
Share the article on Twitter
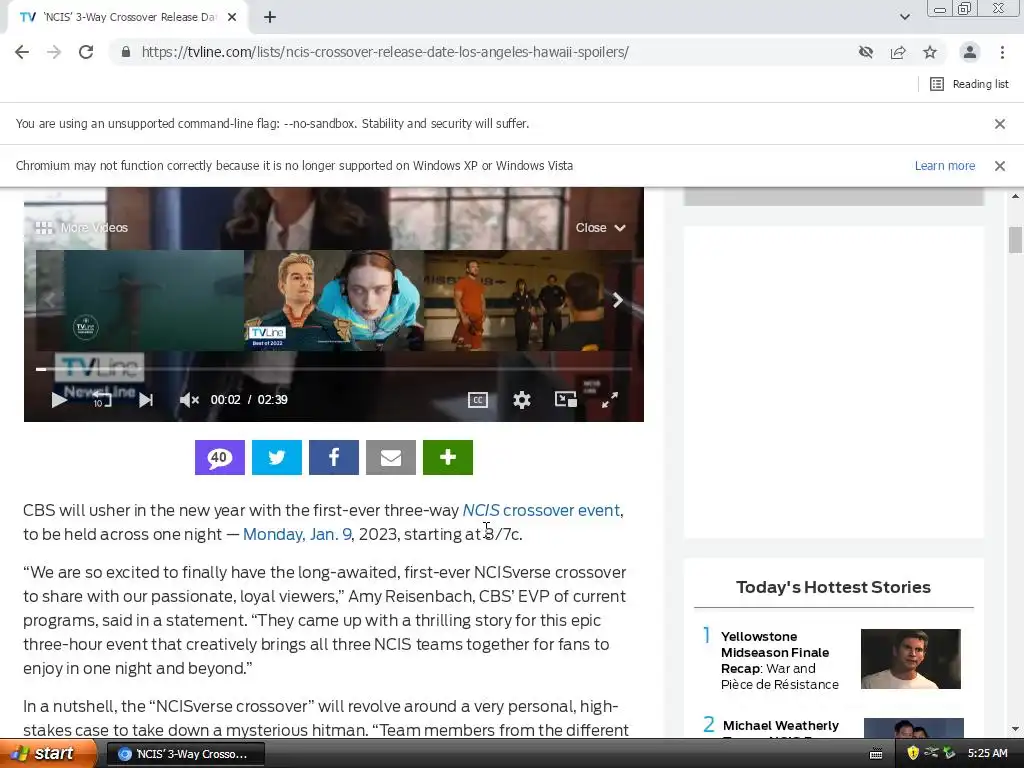click(x=277, y=457)
